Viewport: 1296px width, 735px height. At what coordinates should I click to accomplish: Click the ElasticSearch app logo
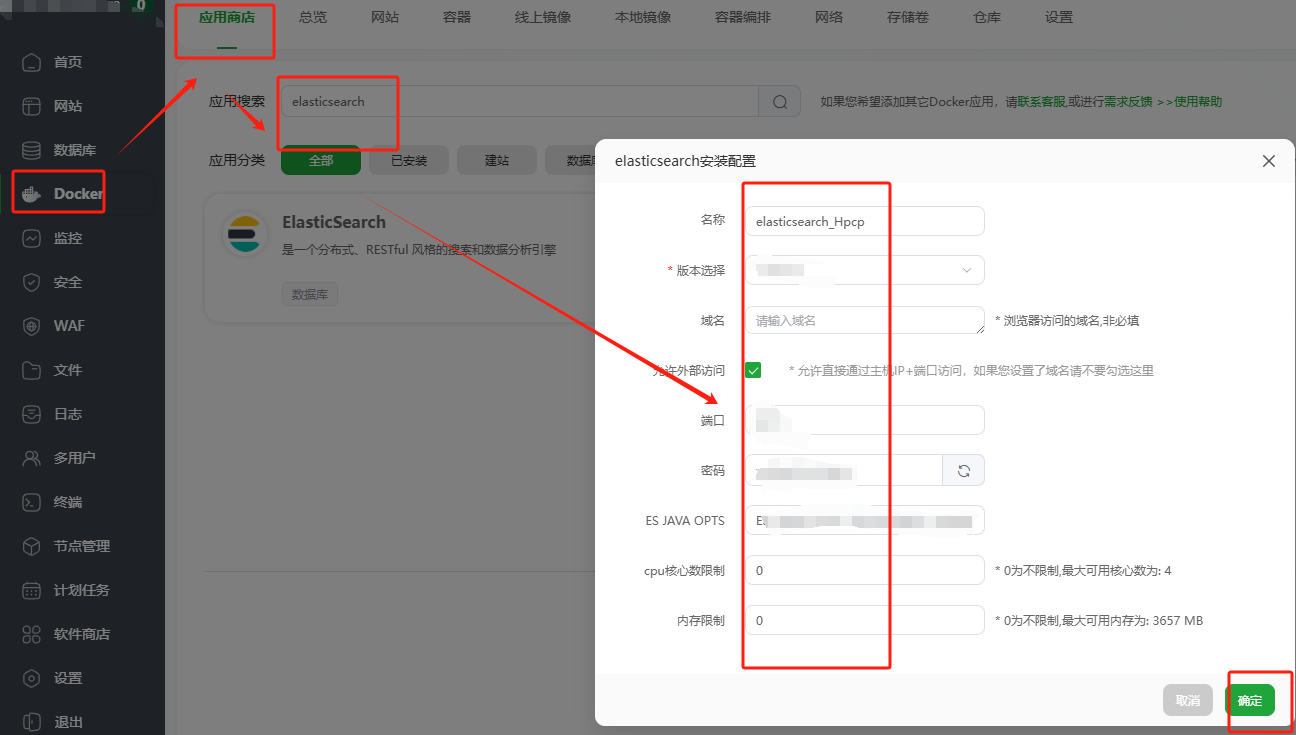(245, 234)
